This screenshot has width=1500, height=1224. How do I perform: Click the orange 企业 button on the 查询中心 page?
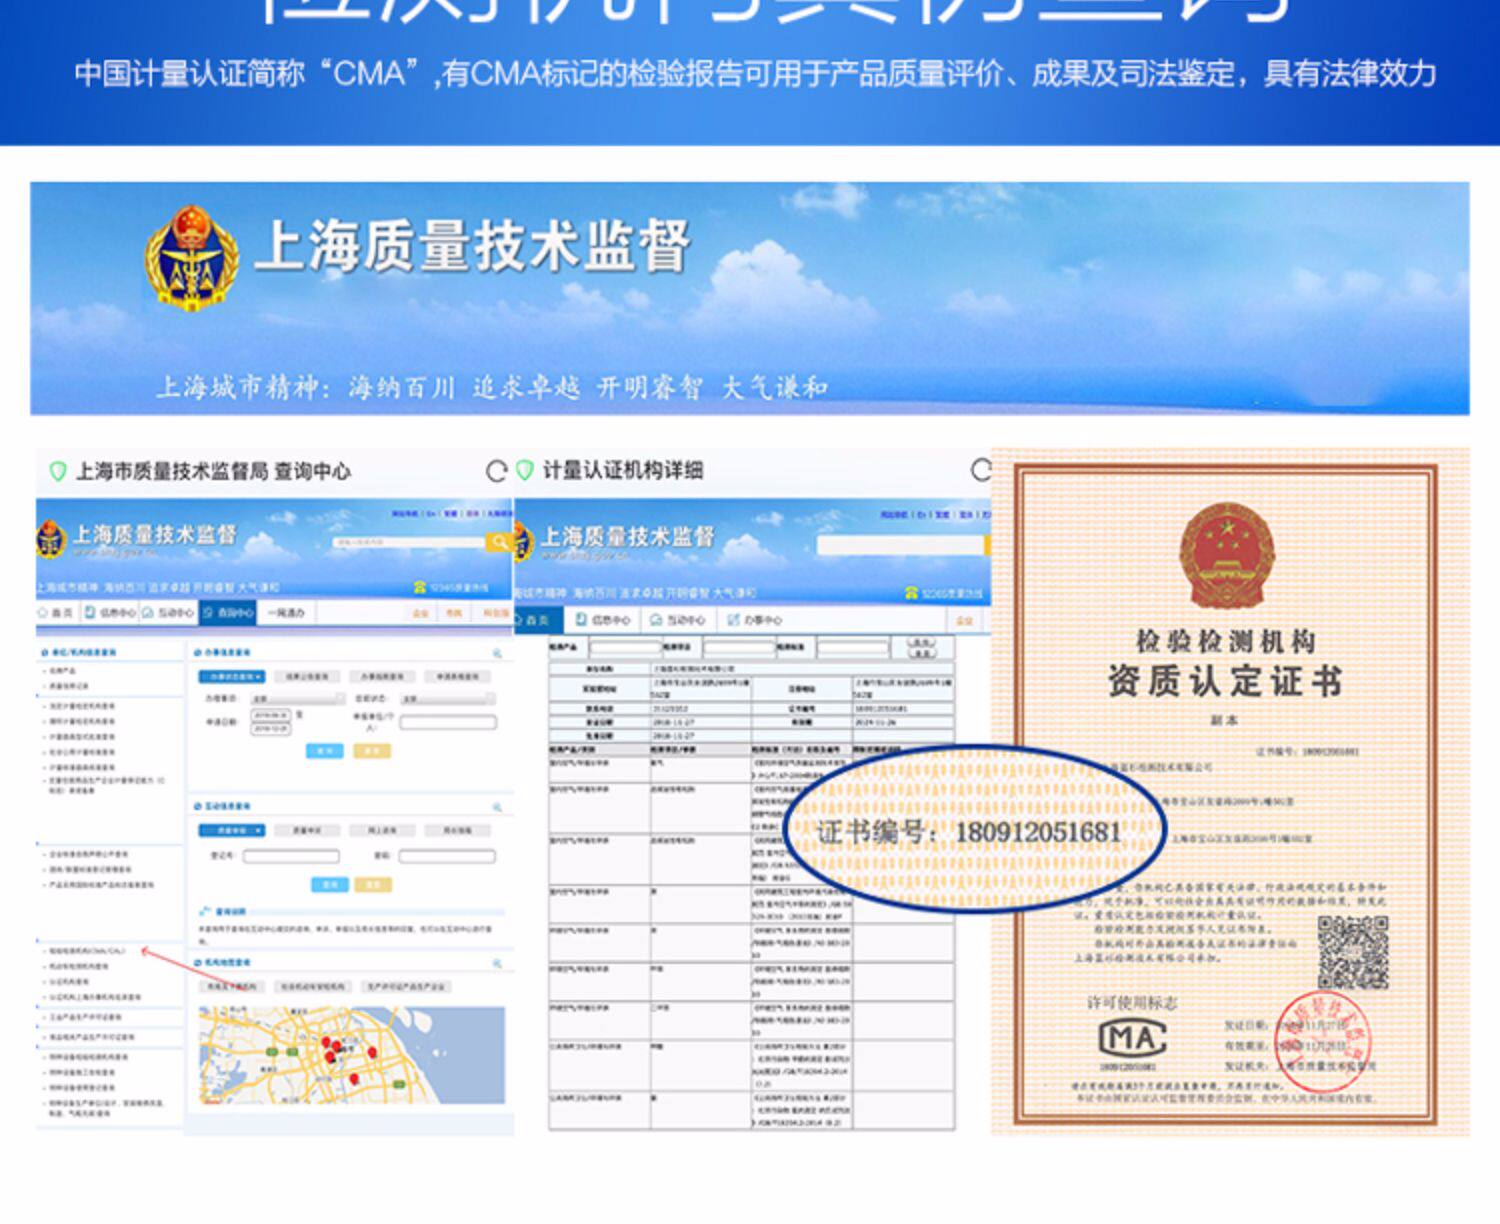pyautogui.click(x=420, y=613)
